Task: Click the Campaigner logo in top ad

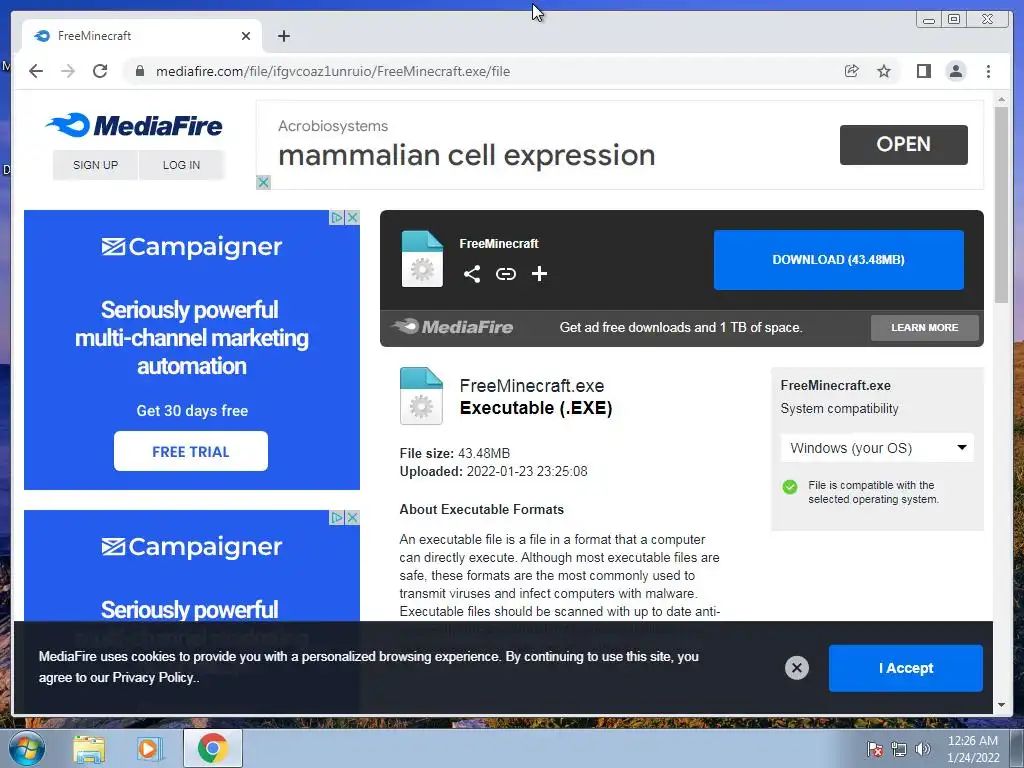Action: coord(191,247)
